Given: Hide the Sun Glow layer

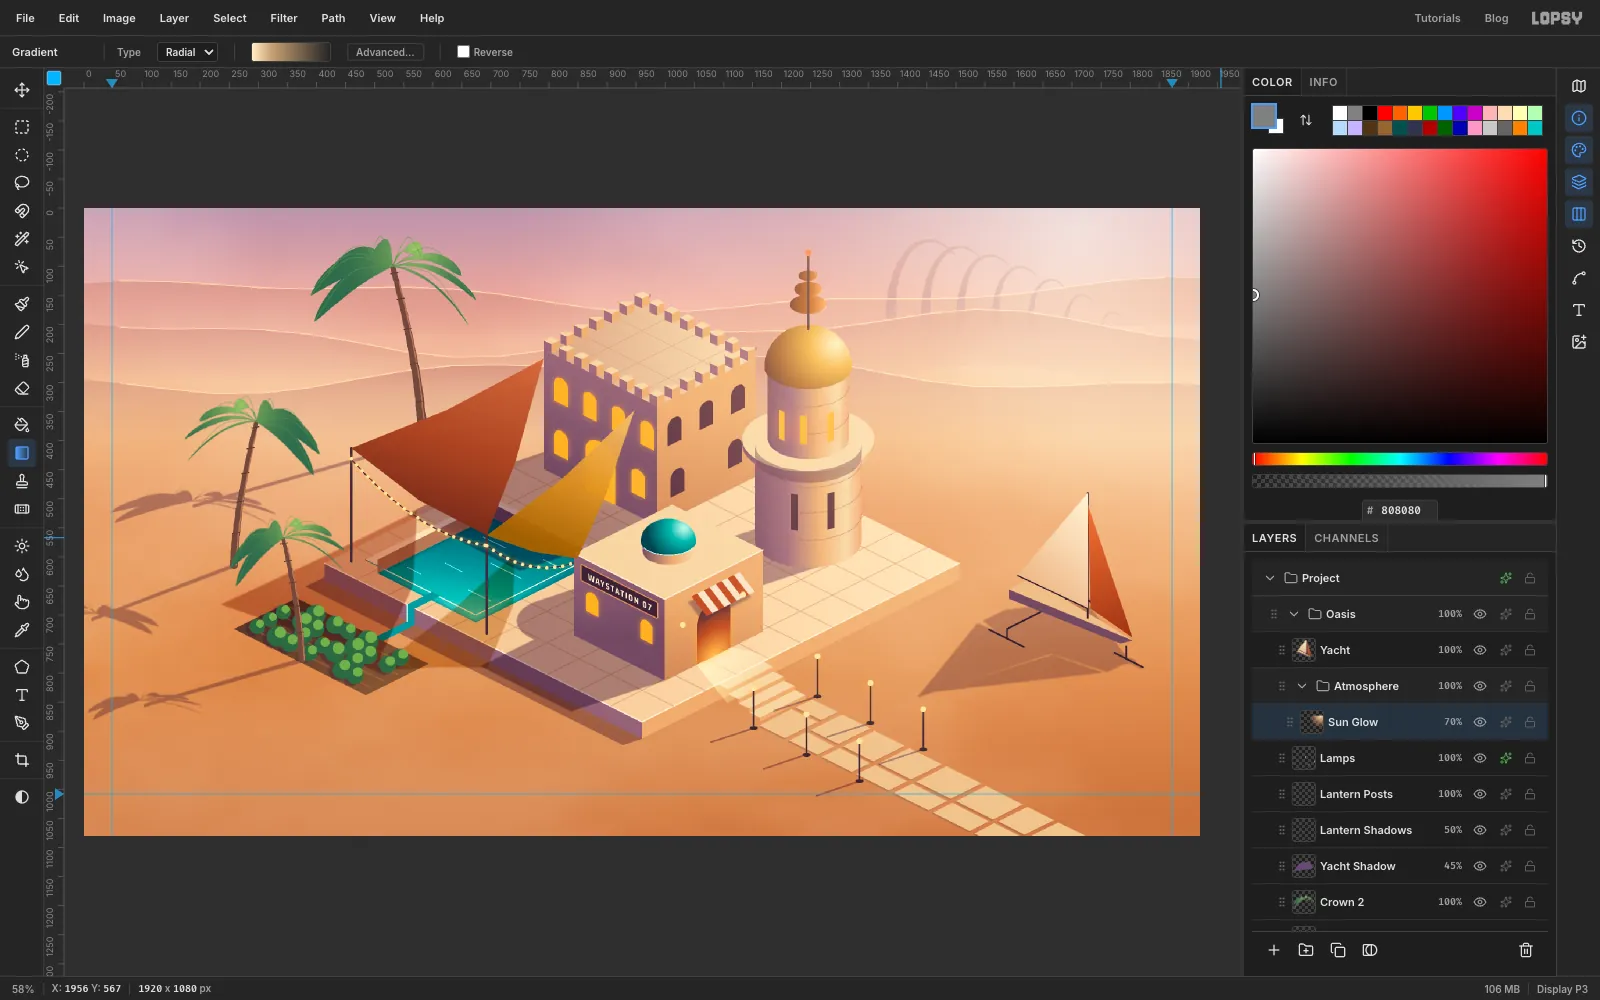Looking at the screenshot, I should [1480, 722].
